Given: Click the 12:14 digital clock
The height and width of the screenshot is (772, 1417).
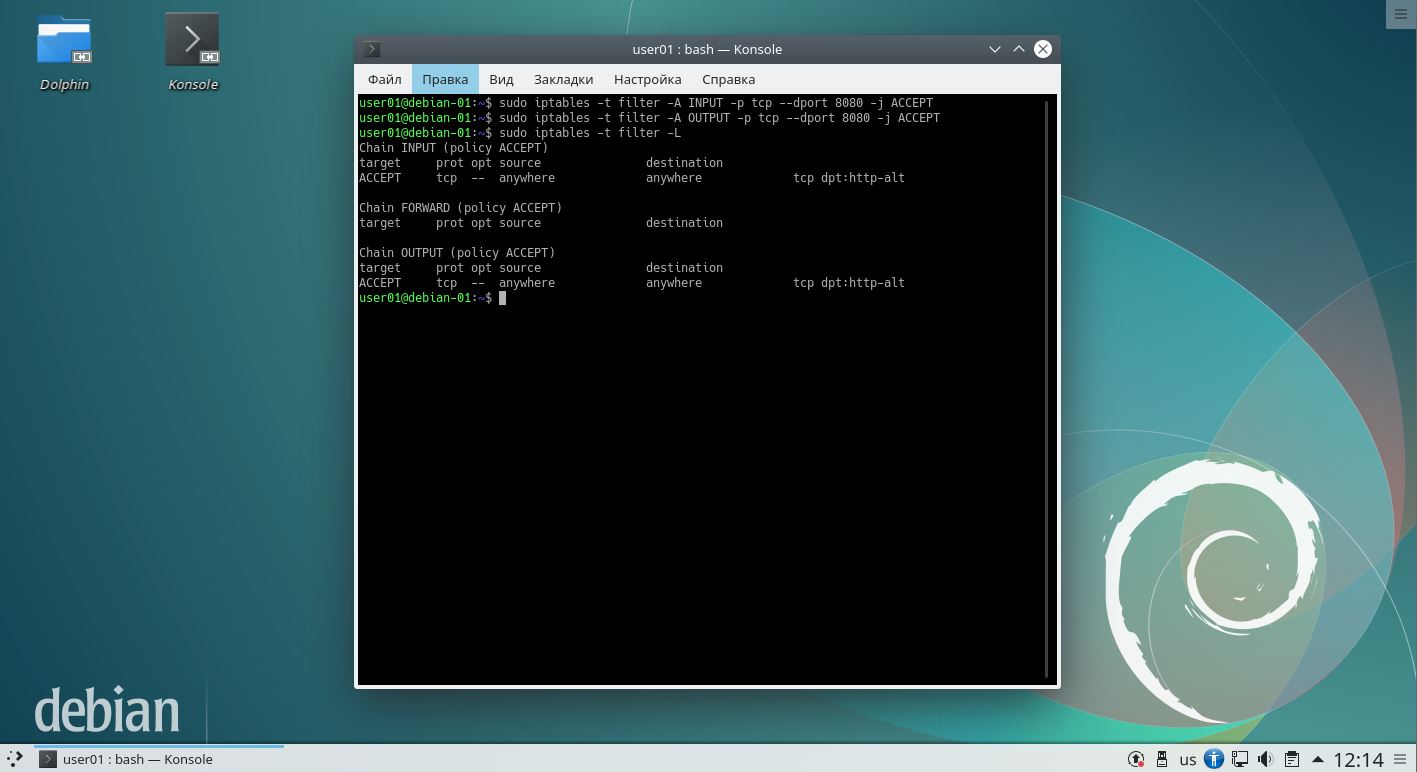Looking at the screenshot, I should (x=1358, y=759).
